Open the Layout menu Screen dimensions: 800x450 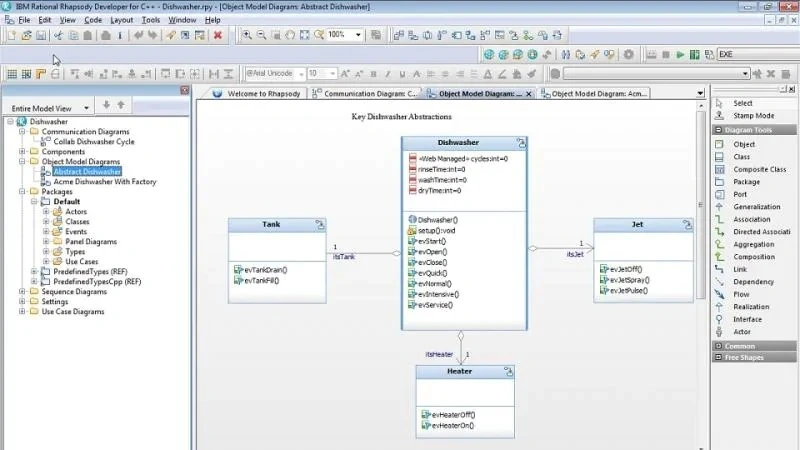[121, 20]
